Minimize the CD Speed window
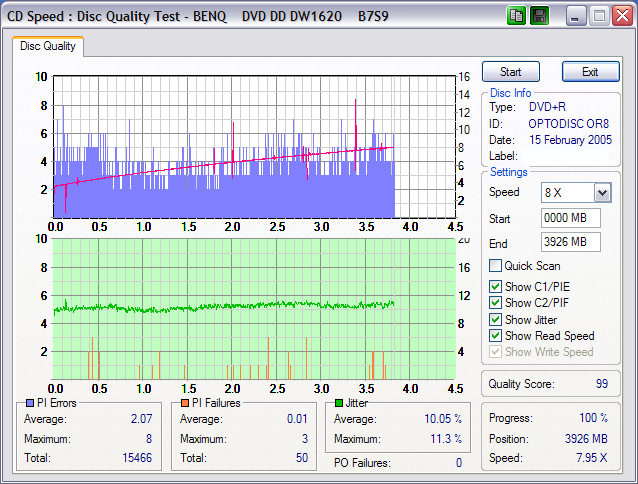The image size is (638, 484). tap(576, 16)
